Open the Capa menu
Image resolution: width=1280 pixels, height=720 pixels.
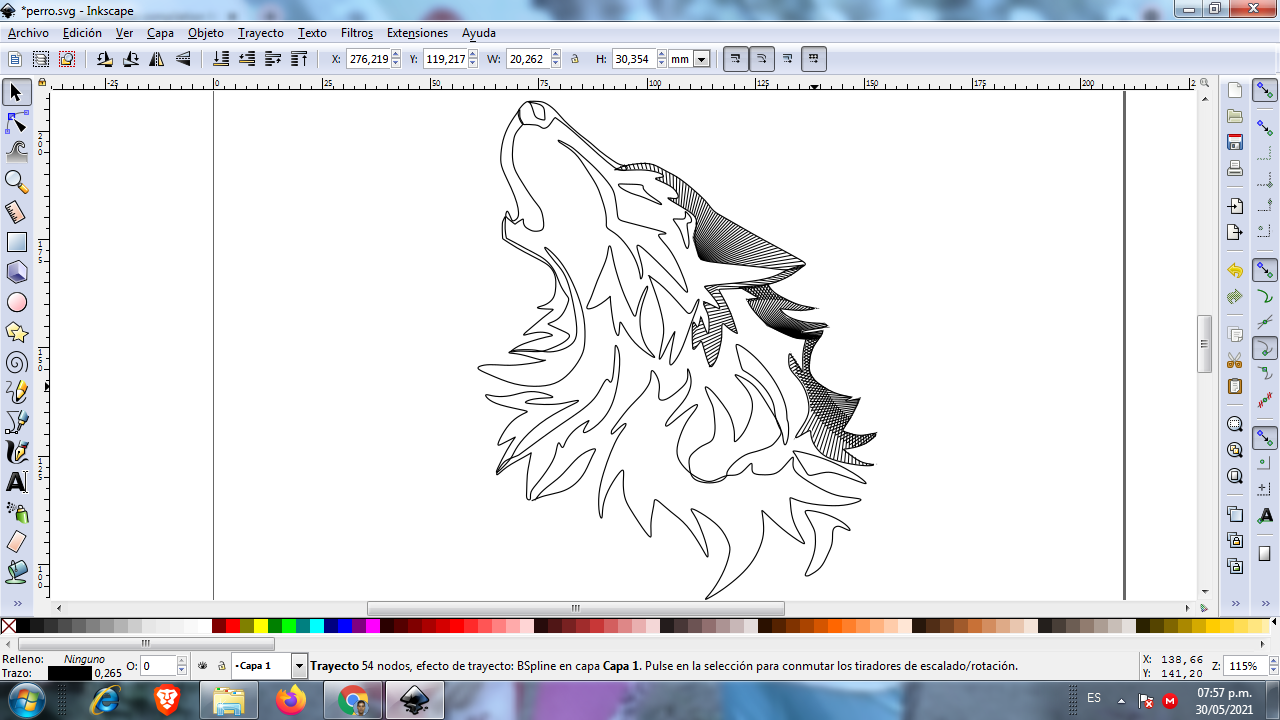coord(160,33)
